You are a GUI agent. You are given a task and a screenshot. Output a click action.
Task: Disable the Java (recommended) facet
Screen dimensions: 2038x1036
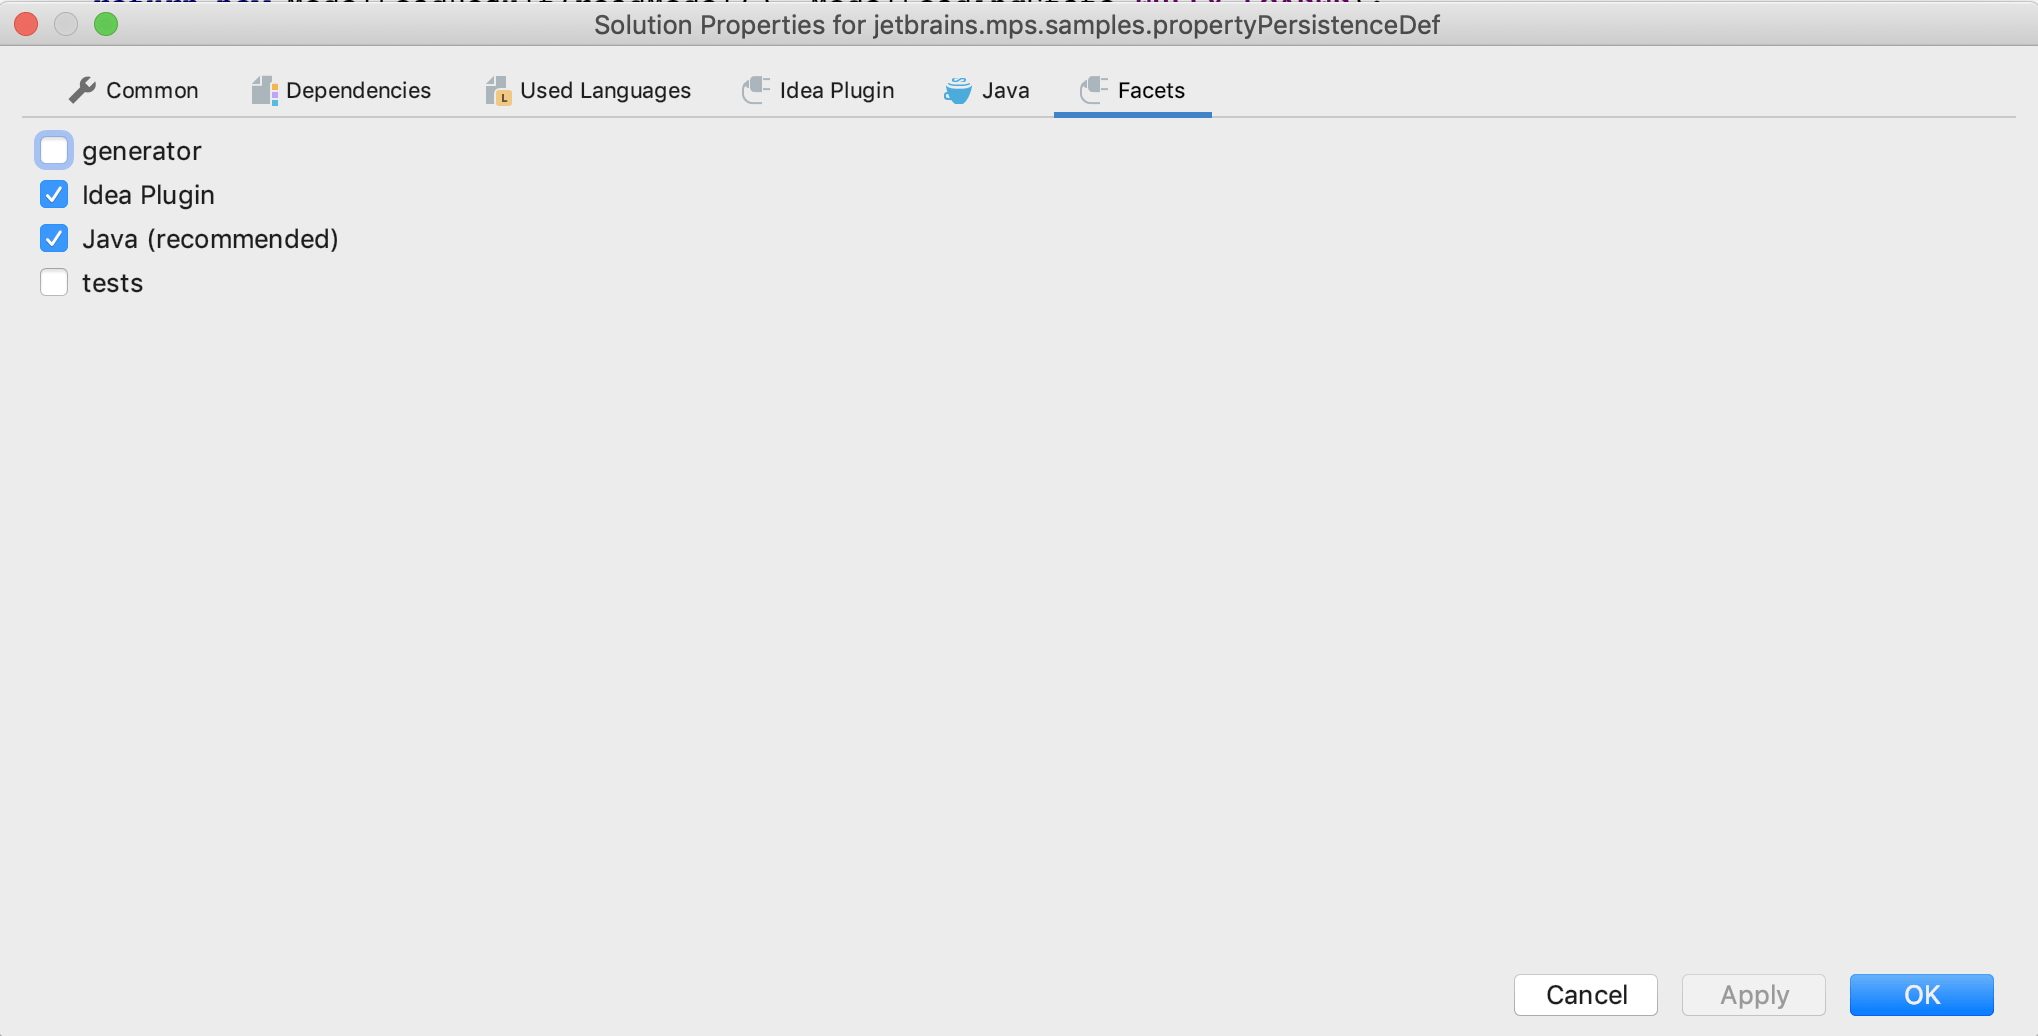[x=54, y=238]
